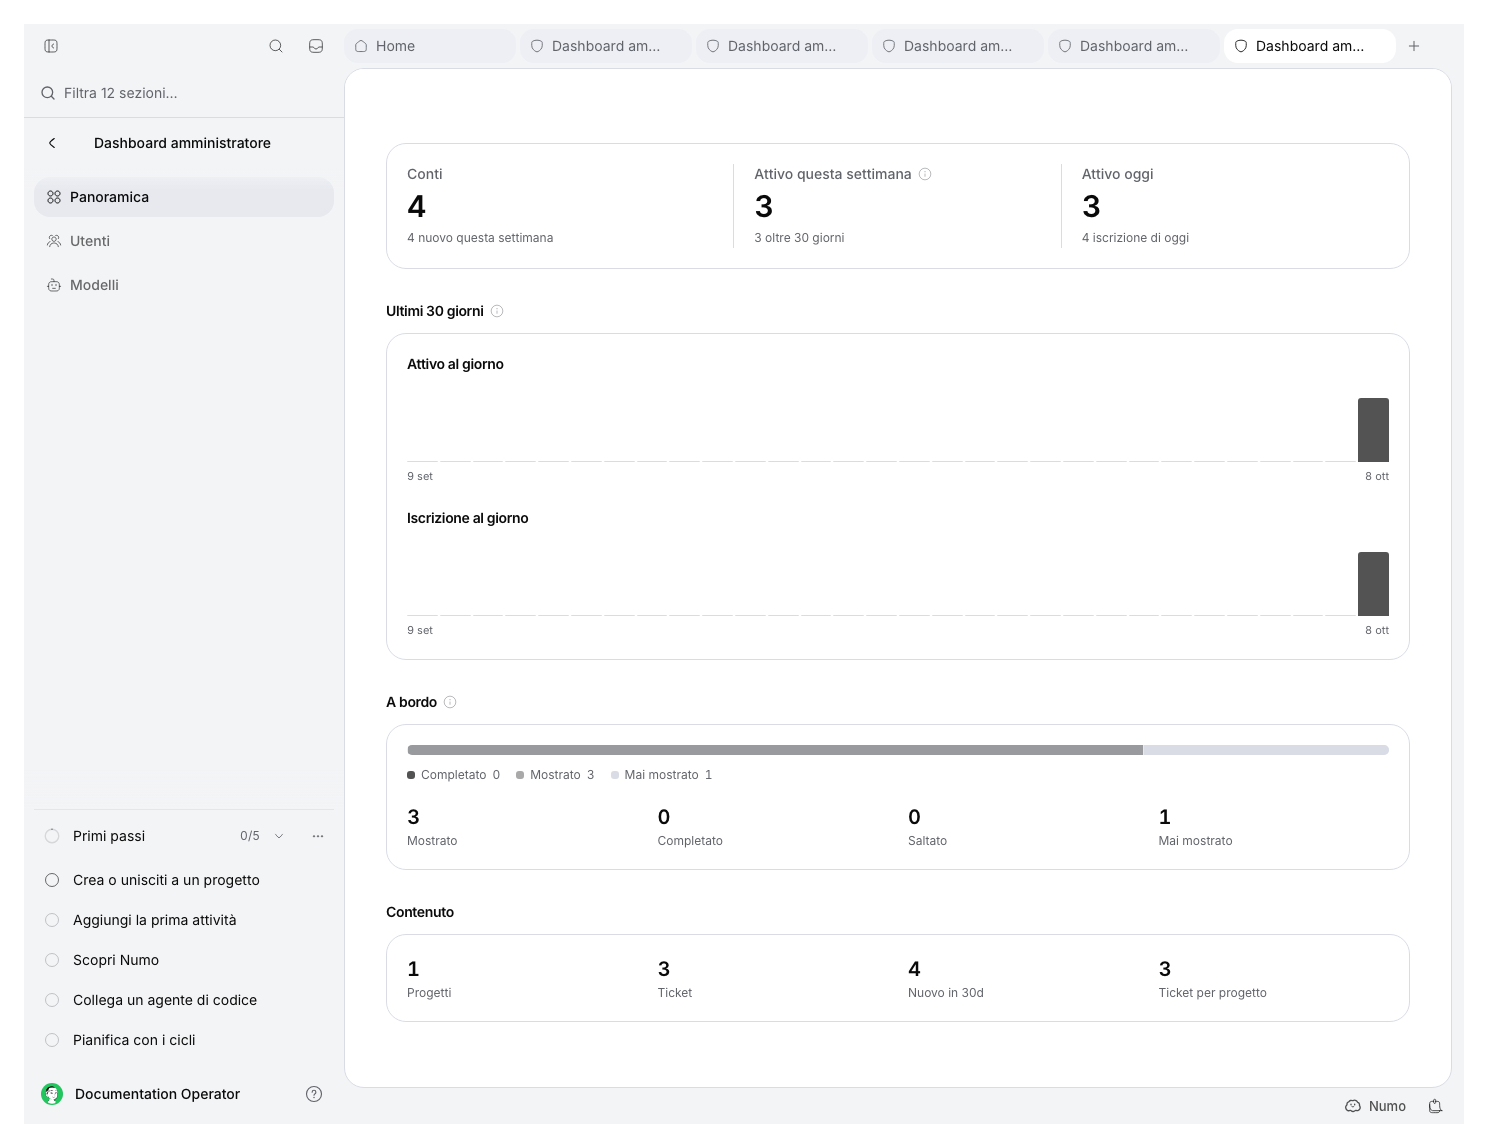Open search with magnifier icon
The image size is (1488, 1148).
pos(276,46)
